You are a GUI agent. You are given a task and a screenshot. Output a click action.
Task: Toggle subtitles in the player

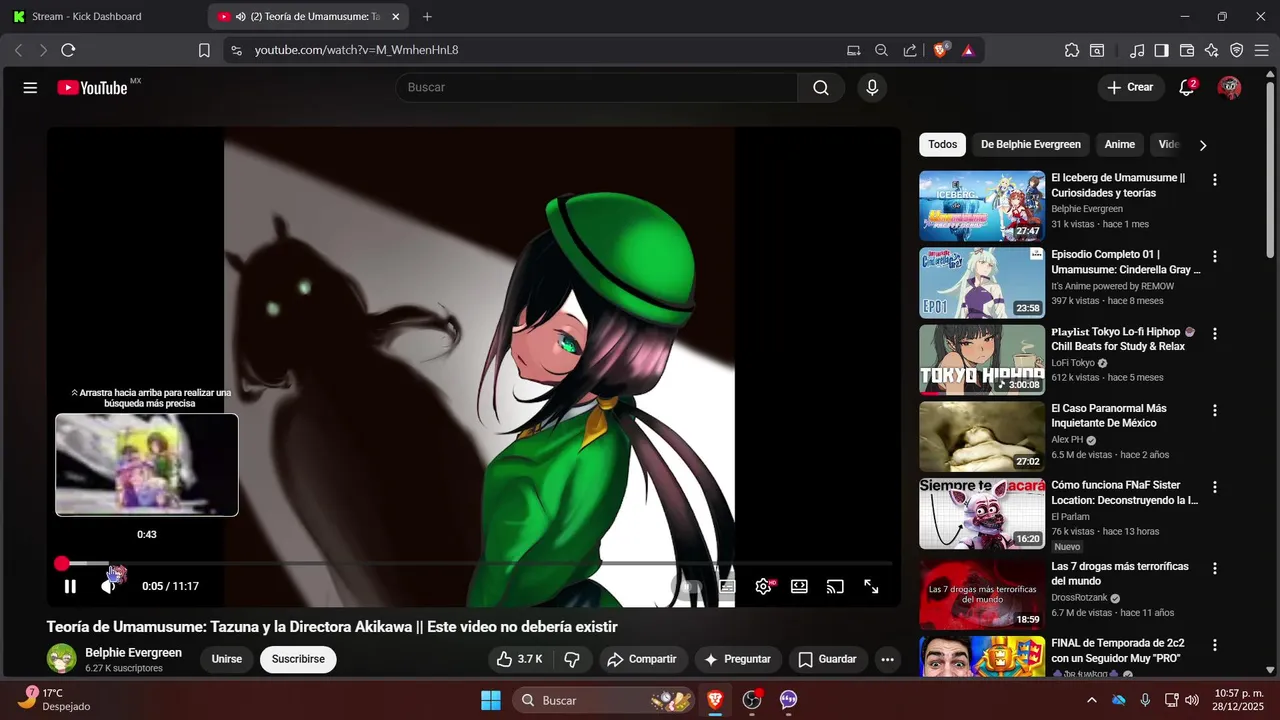(x=727, y=587)
